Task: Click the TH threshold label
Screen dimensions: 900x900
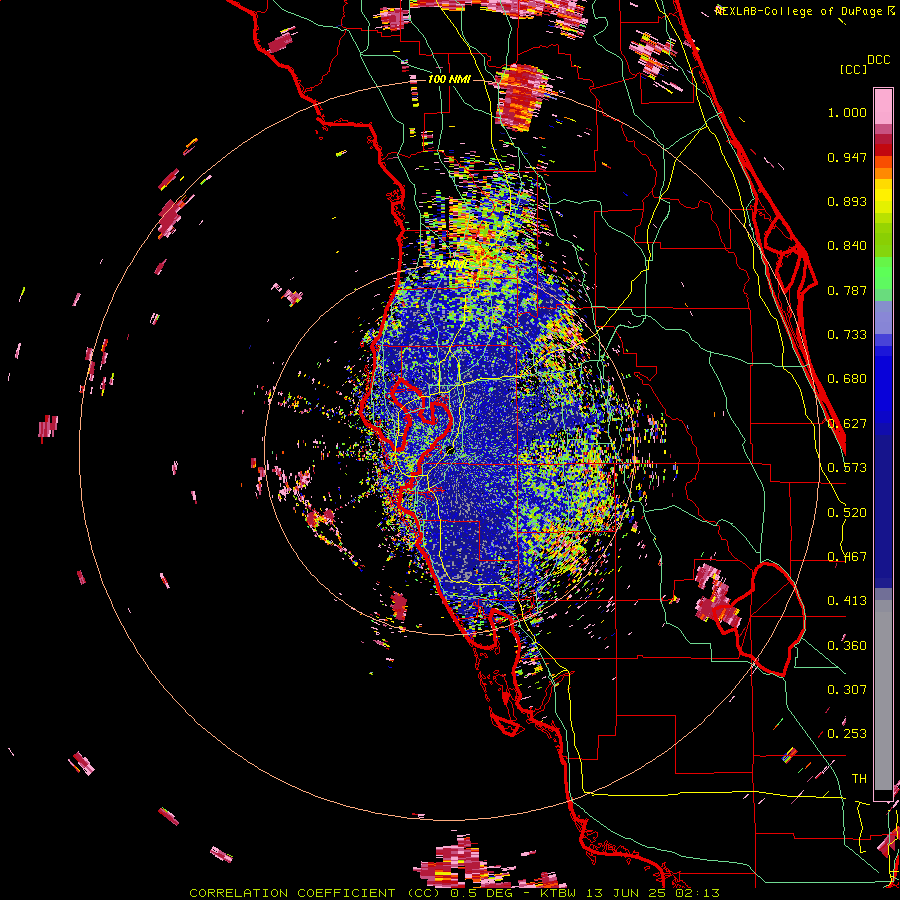Action: (x=859, y=779)
